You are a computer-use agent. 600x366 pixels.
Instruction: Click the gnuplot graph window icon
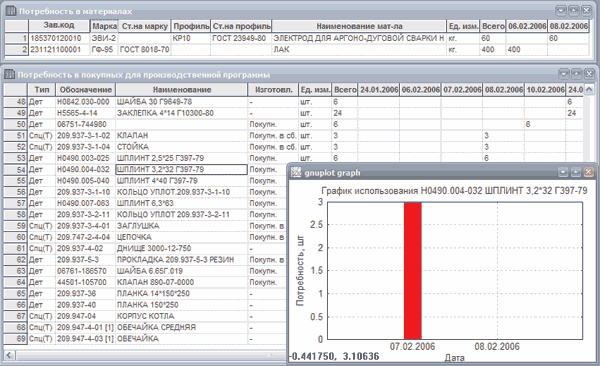coord(295,173)
